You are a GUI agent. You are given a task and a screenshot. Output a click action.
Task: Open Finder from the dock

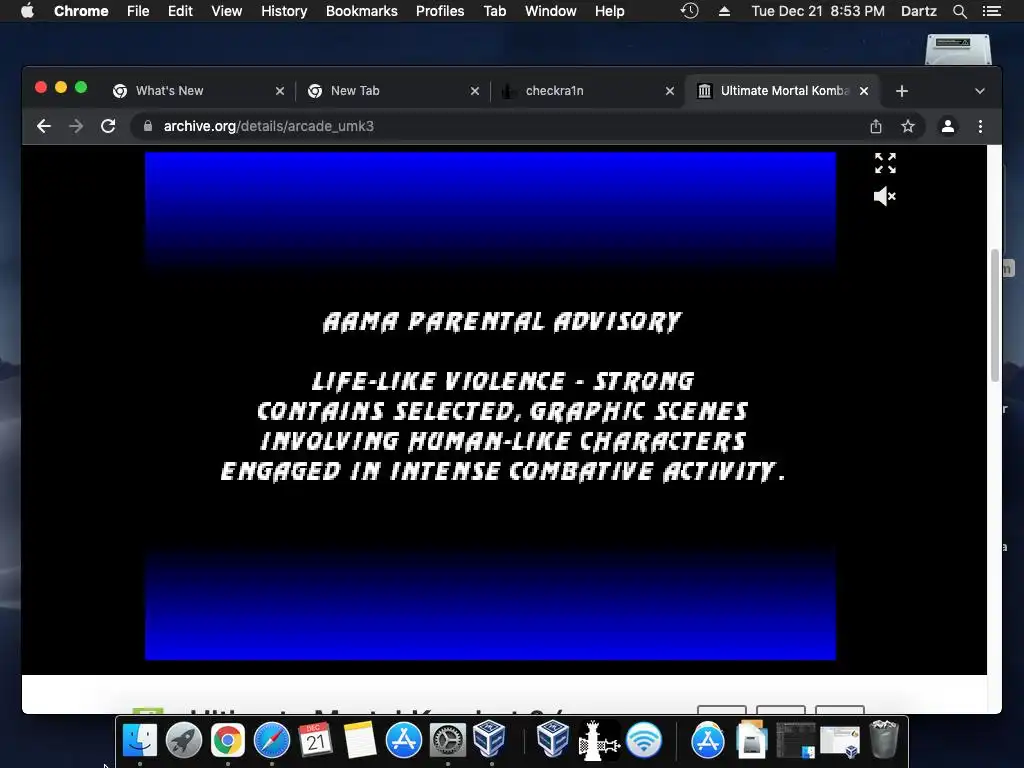coord(140,740)
